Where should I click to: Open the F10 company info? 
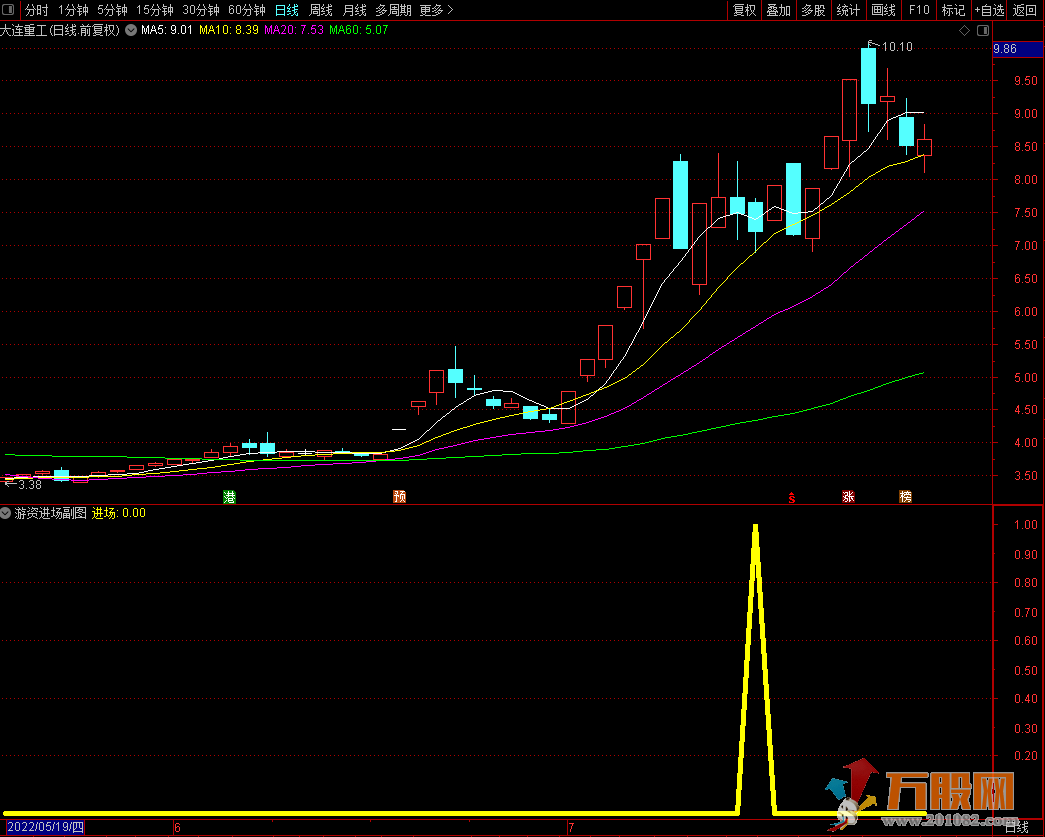coord(919,10)
